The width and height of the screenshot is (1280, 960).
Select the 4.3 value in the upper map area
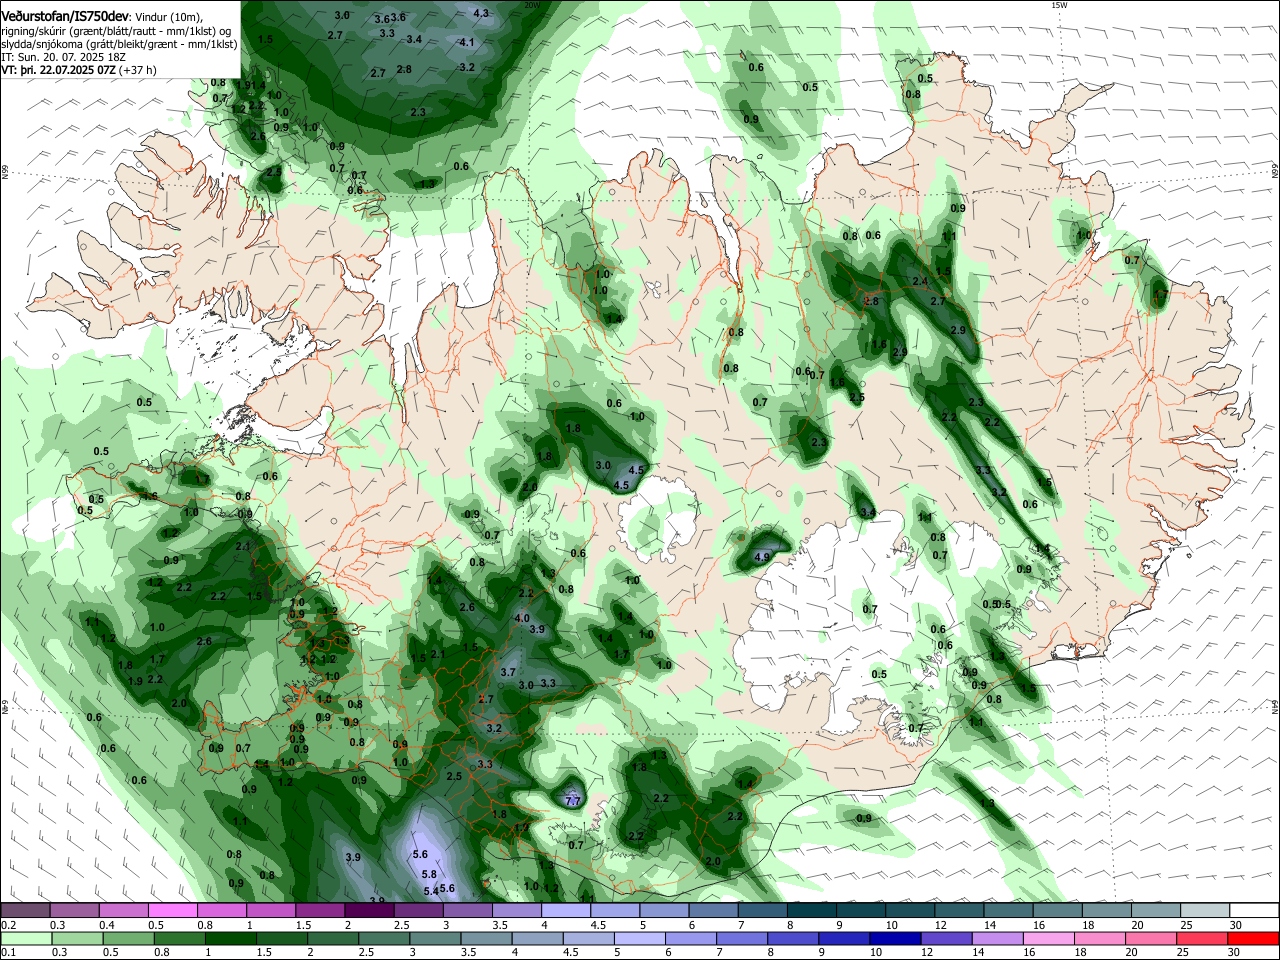(x=481, y=13)
